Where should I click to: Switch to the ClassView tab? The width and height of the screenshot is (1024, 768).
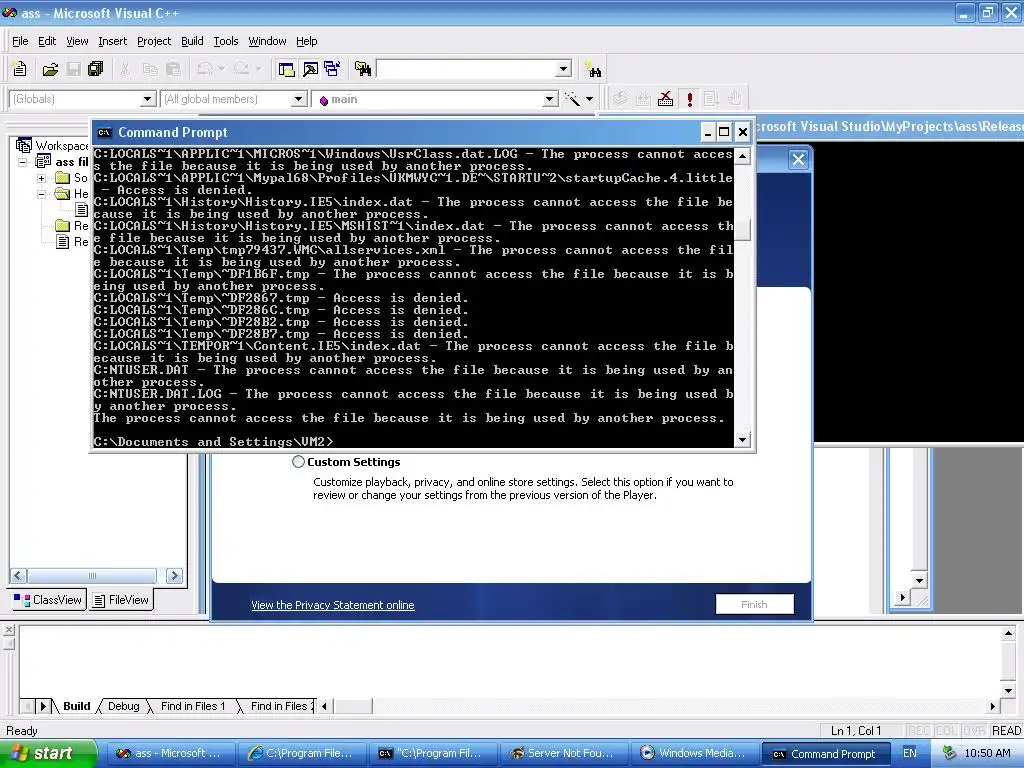[48, 600]
